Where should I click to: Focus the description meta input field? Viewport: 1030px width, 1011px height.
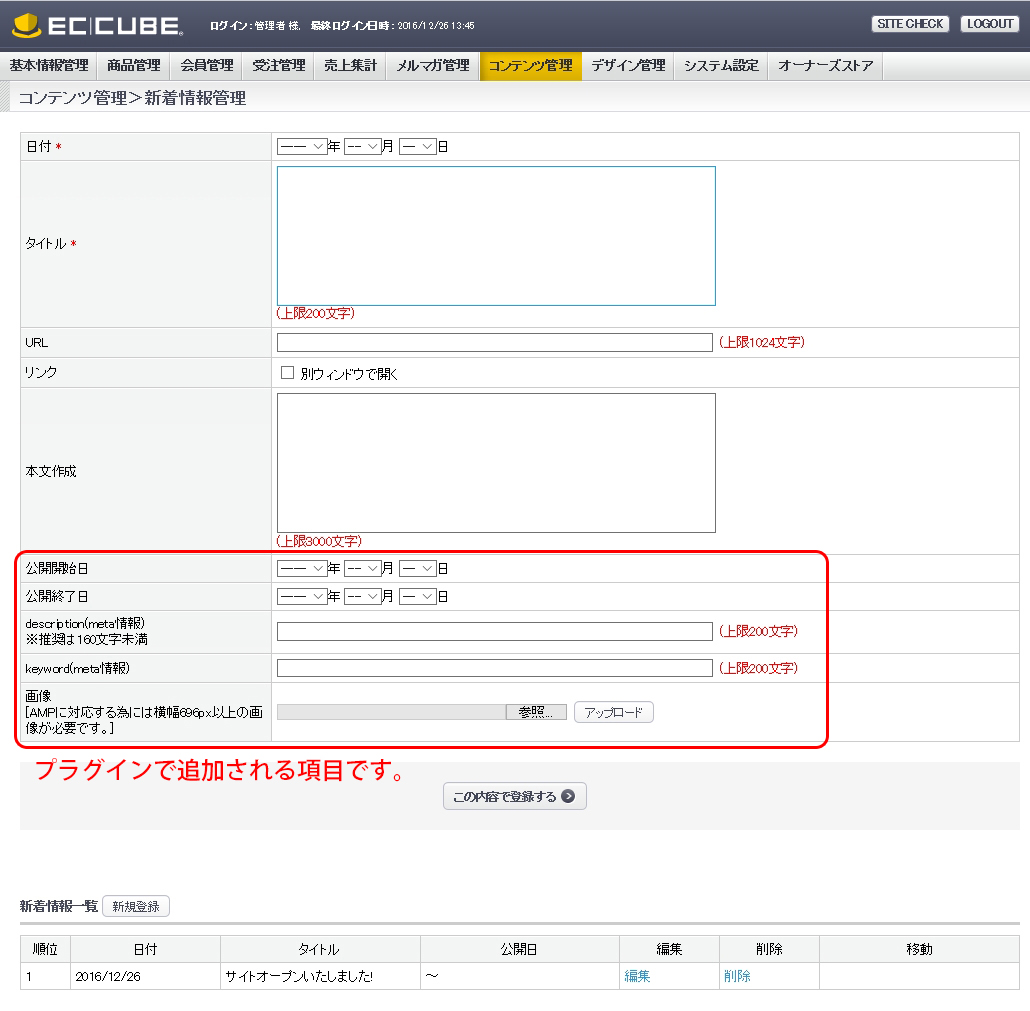pyautogui.click(x=495, y=631)
